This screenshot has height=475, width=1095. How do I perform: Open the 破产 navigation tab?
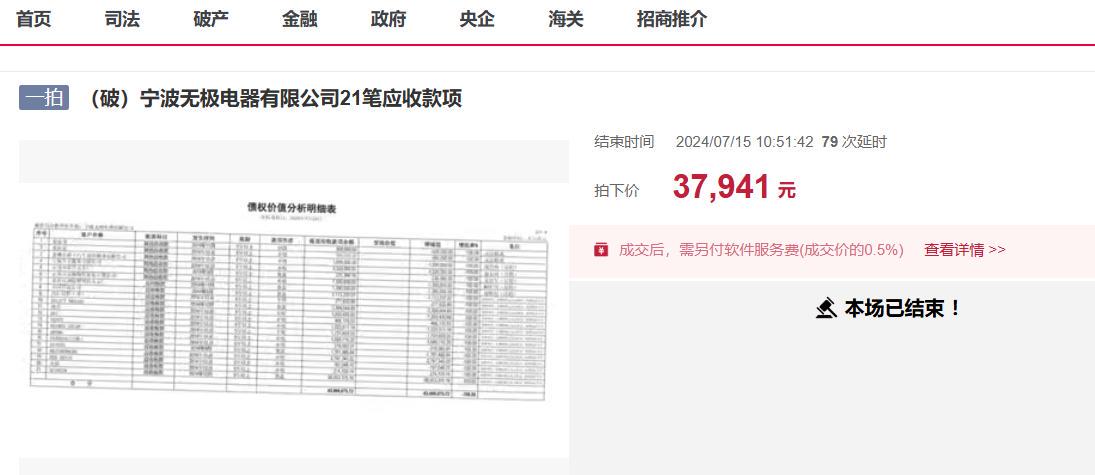tap(211, 20)
